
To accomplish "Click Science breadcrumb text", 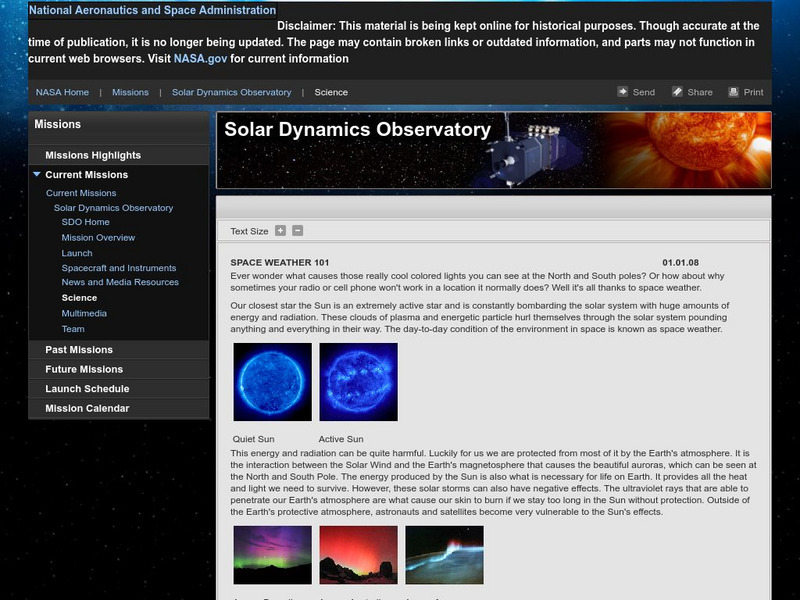I will (x=331, y=92).
